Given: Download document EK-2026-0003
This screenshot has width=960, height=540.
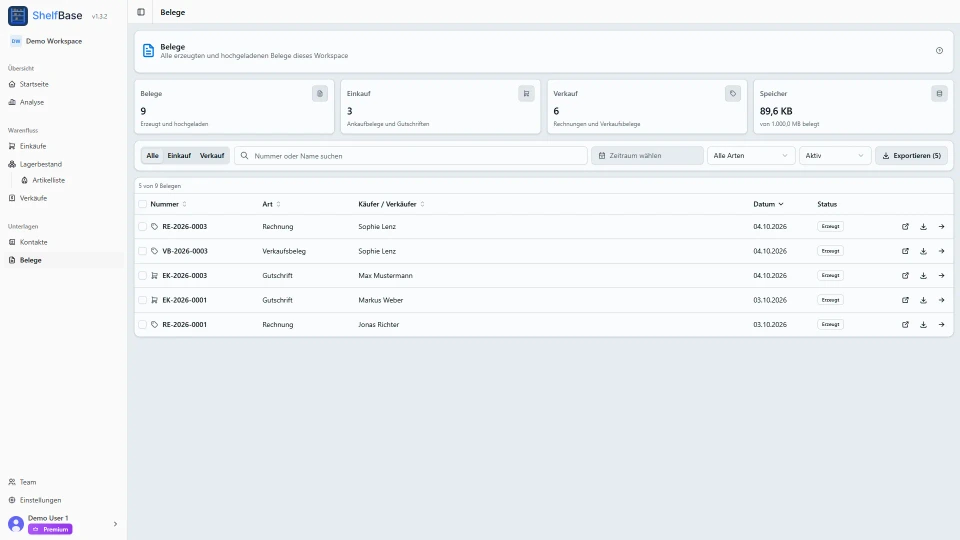Looking at the screenshot, I should 923,276.
